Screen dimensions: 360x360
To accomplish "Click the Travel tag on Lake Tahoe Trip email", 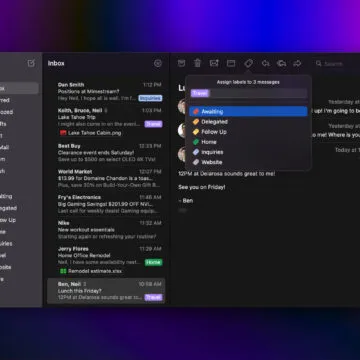I will [153, 124].
